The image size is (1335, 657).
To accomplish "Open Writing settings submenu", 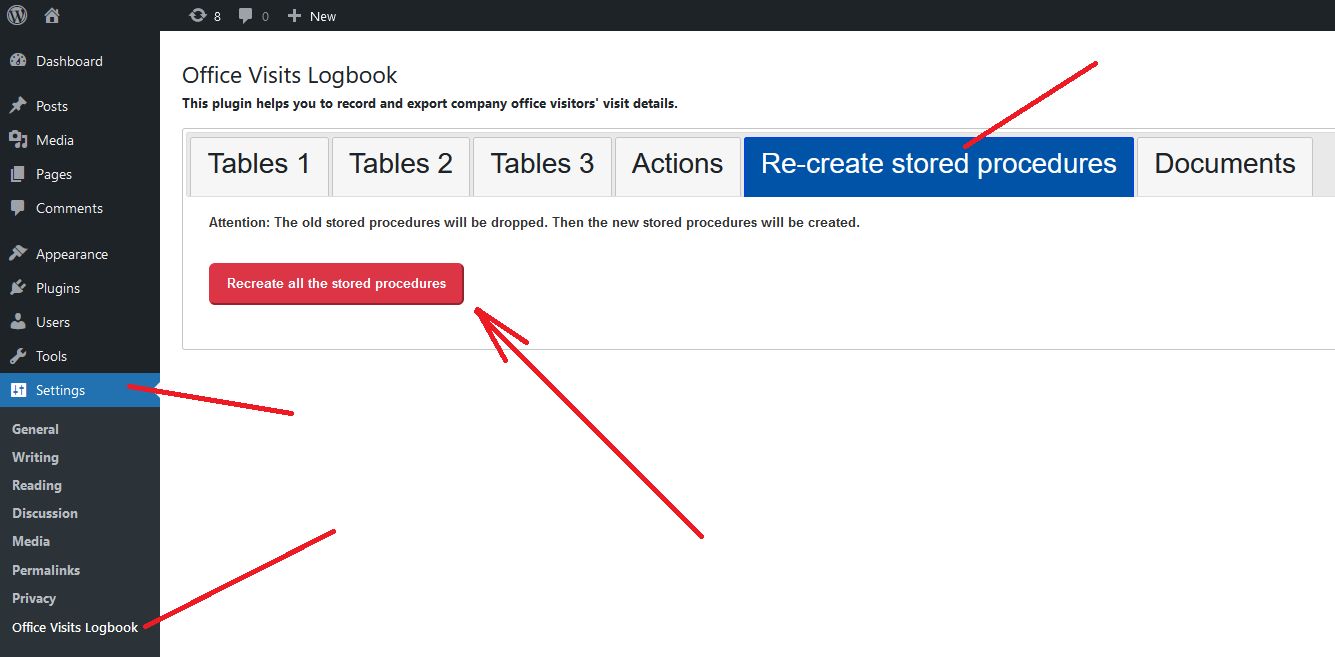I will pos(35,457).
